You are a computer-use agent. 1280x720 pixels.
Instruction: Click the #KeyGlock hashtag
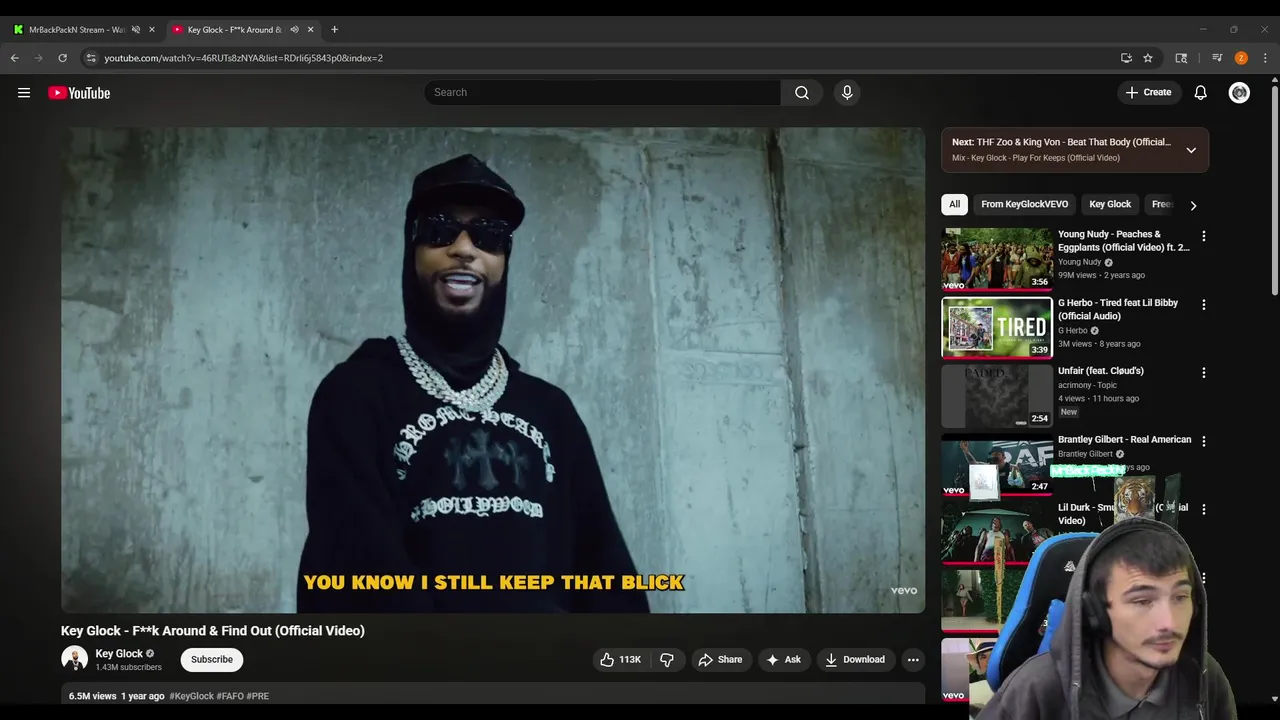(192, 696)
